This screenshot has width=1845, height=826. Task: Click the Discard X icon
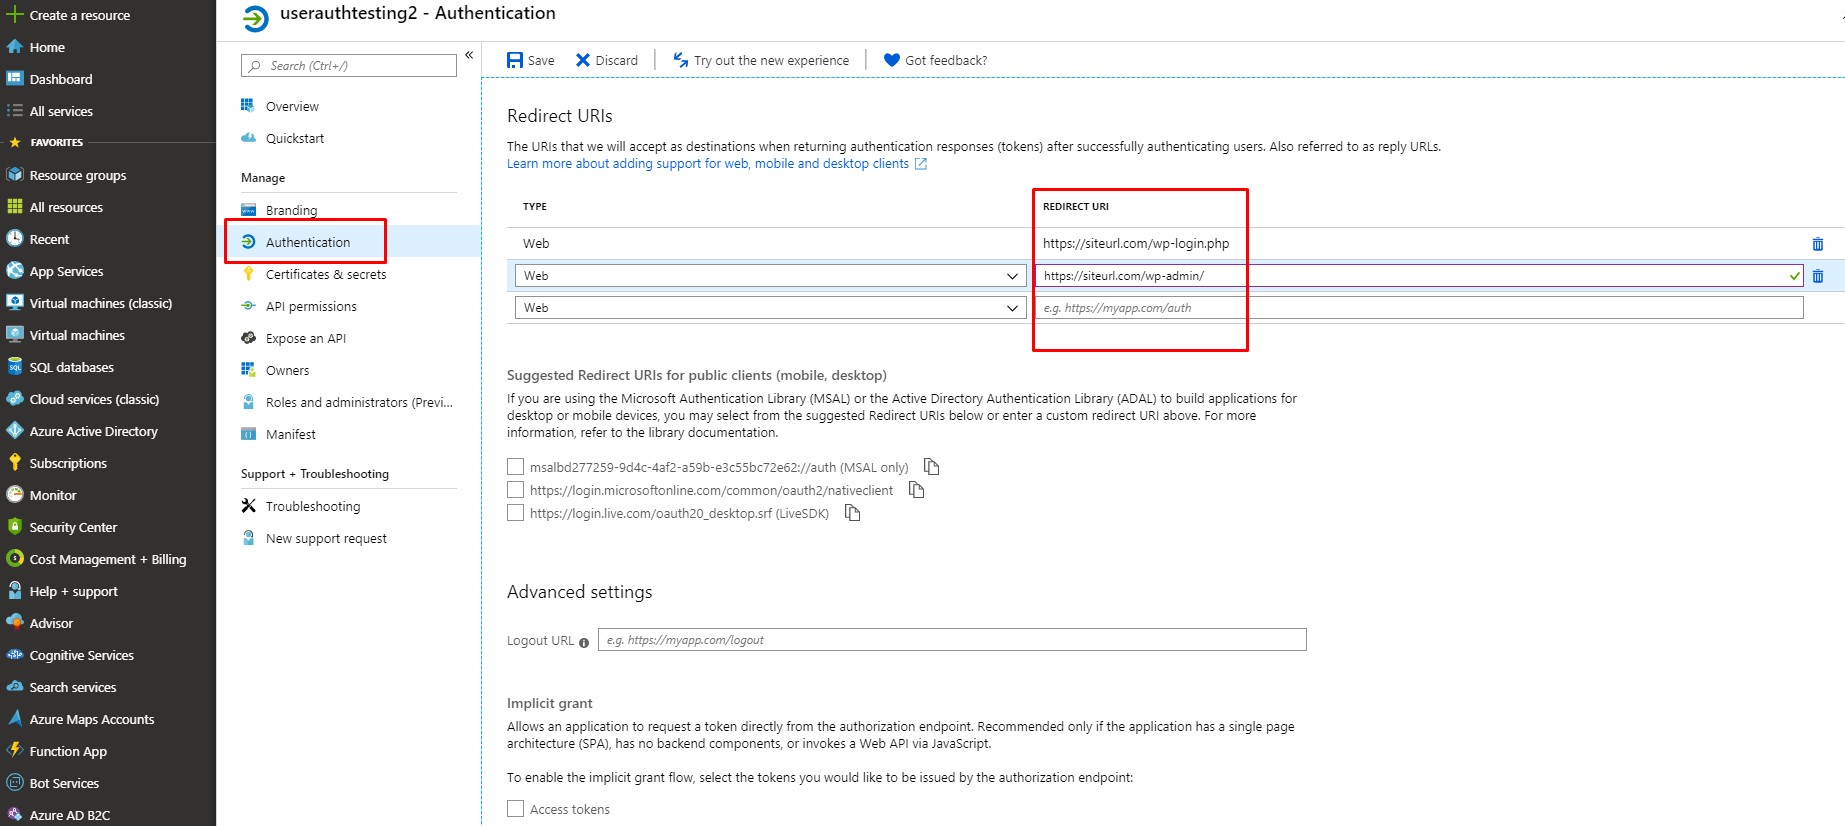click(x=583, y=60)
